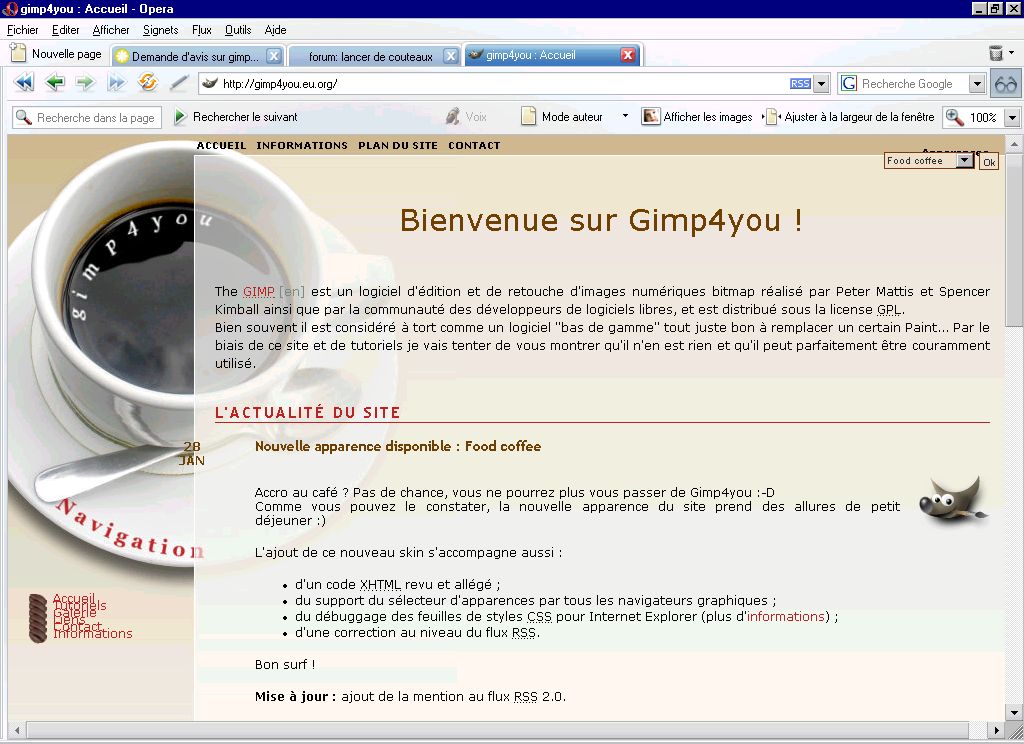Screen dimensions: 1024x744
Task: Click the Wilber GIMP mascot image
Action: coord(953,501)
